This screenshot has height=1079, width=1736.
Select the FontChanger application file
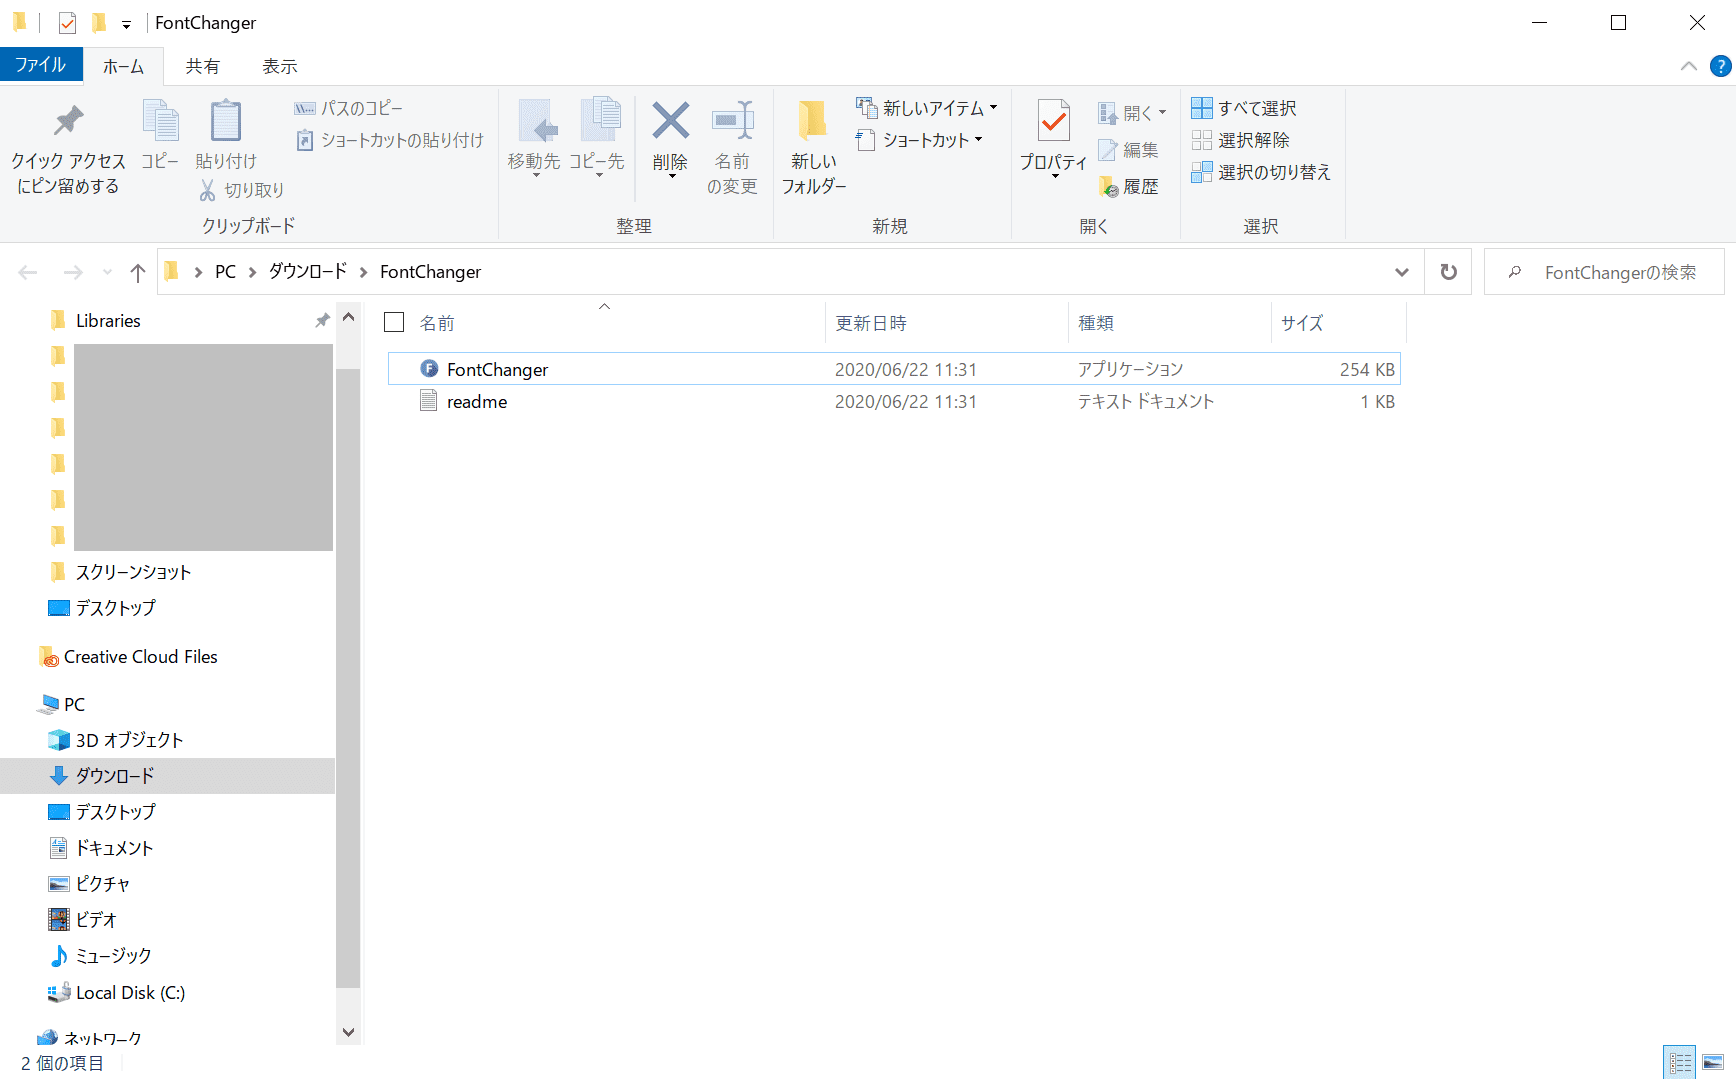(x=894, y=369)
